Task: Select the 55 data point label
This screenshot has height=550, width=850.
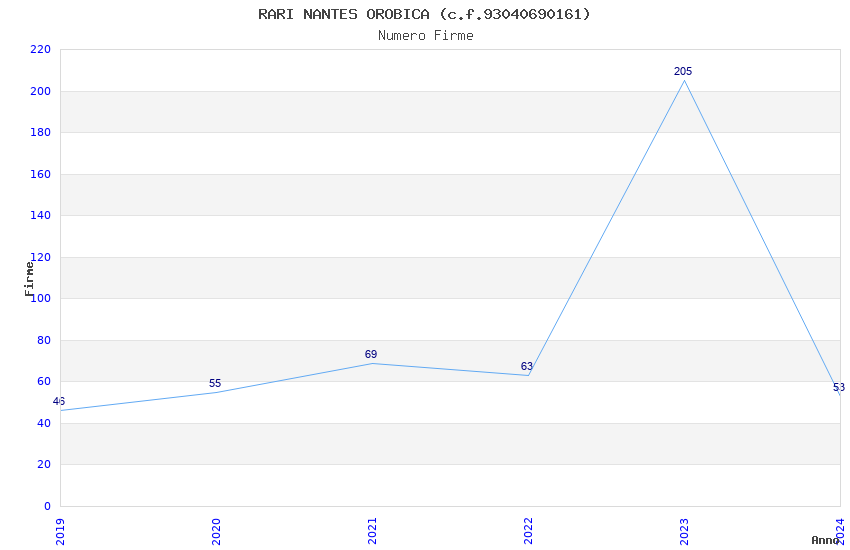Action: pyautogui.click(x=215, y=384)
